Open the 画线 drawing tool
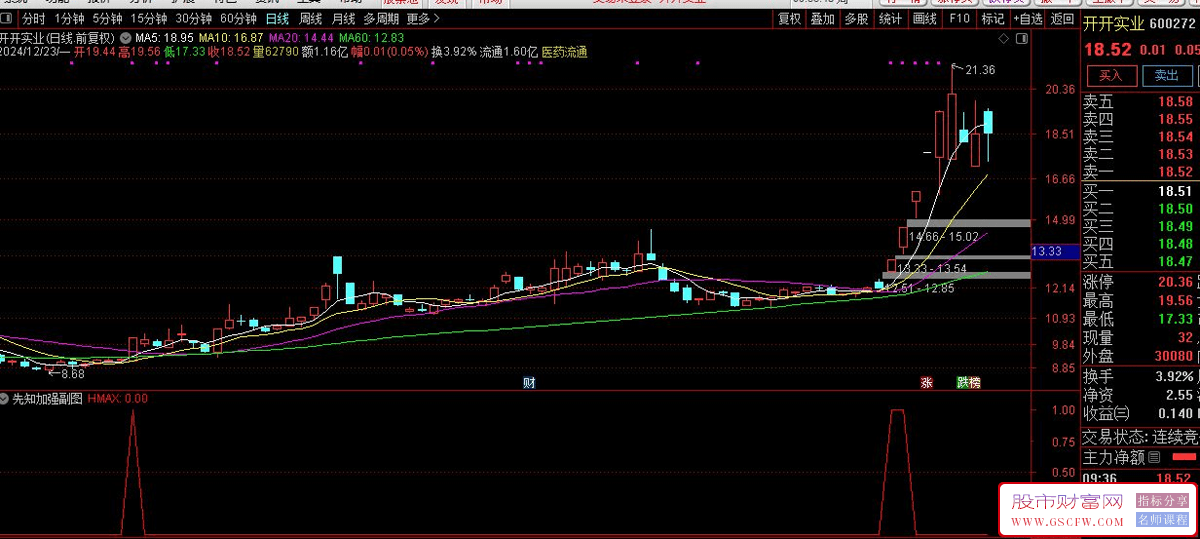1200x539 pixels. coord(925,19)
